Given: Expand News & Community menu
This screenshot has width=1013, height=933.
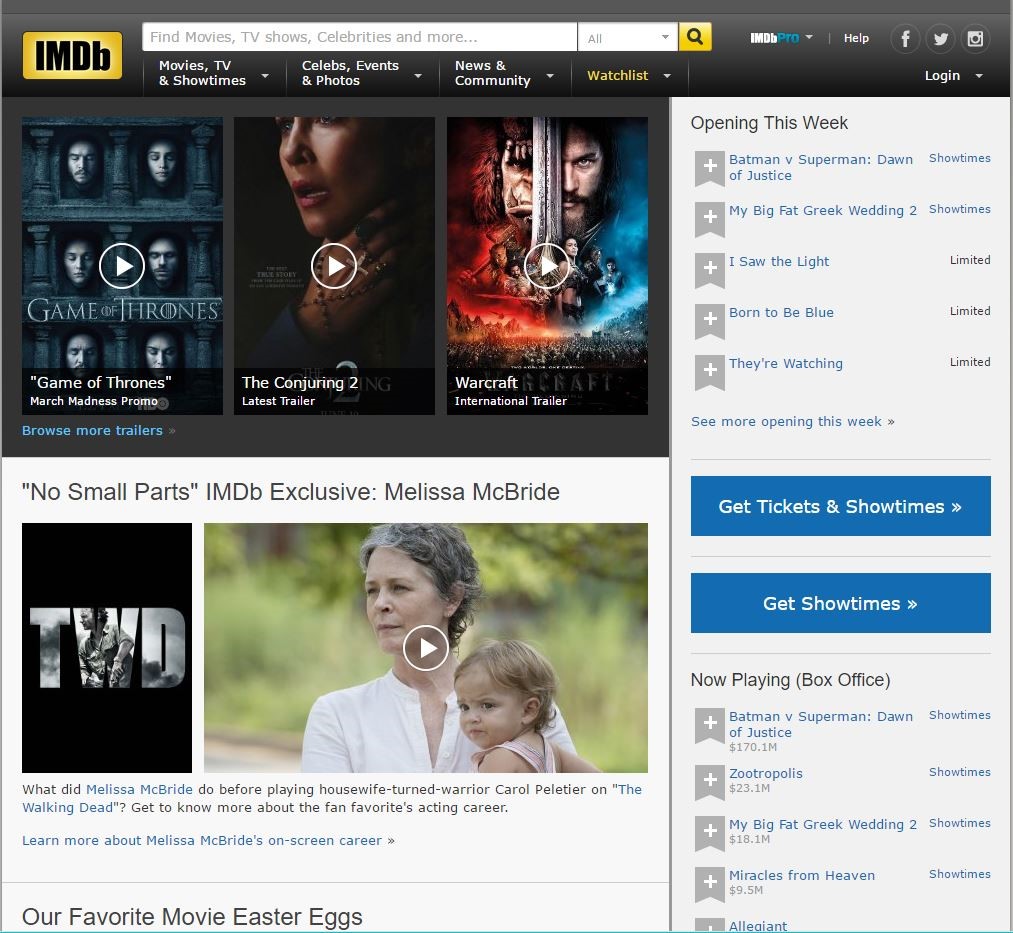Looking at the screenshot, I should [x=505, y=73].
